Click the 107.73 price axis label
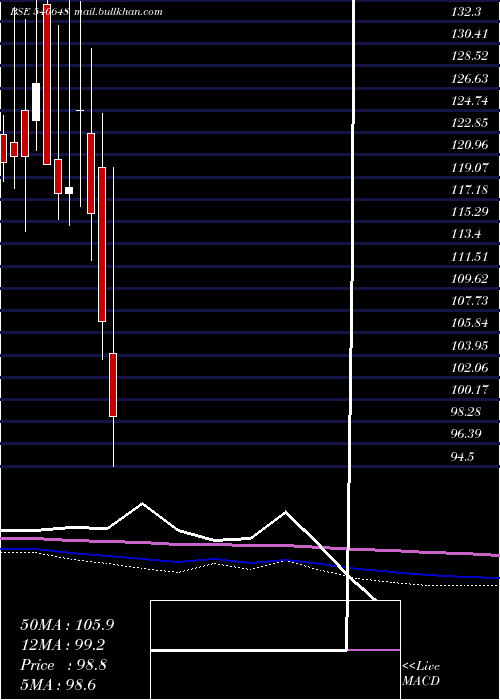 point(470,301)
